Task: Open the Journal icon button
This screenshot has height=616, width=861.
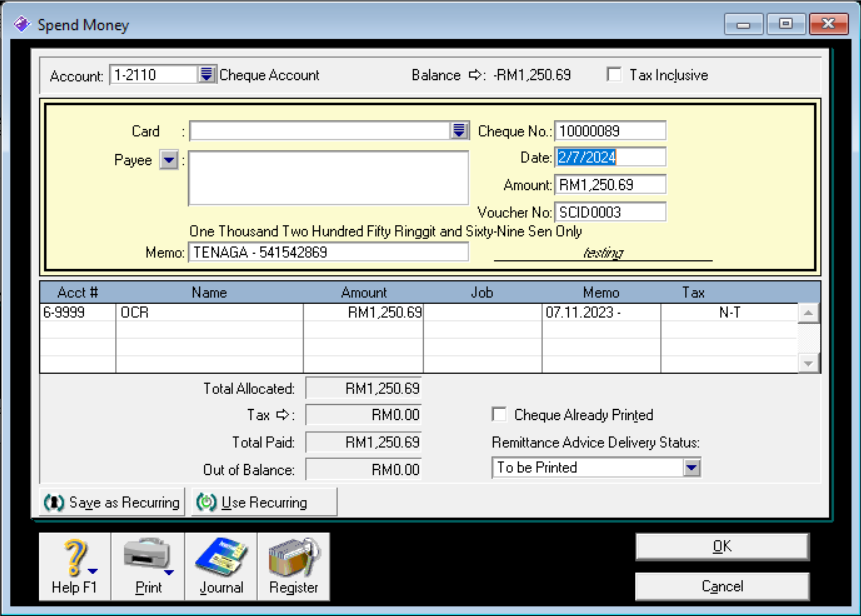Action: click(x=221, y=565)
